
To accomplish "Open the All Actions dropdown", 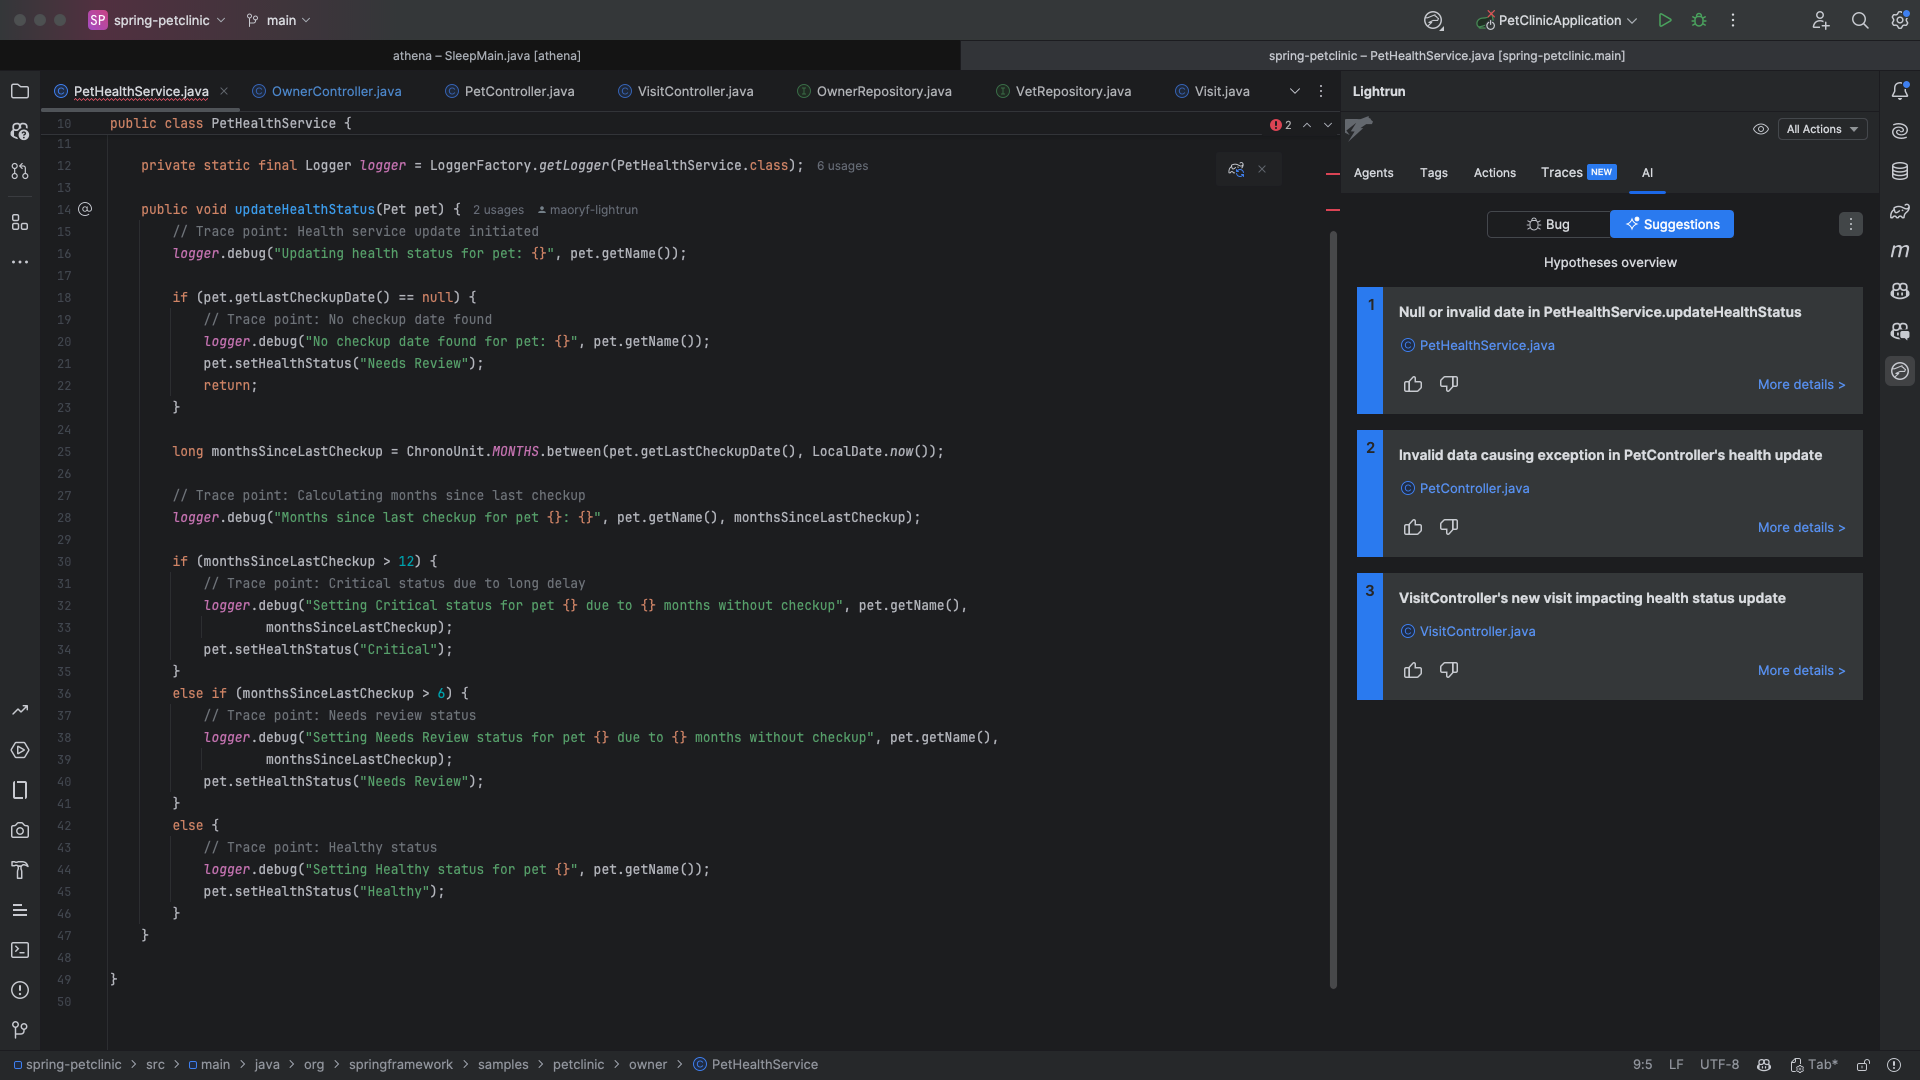I will pos(1822,129).
